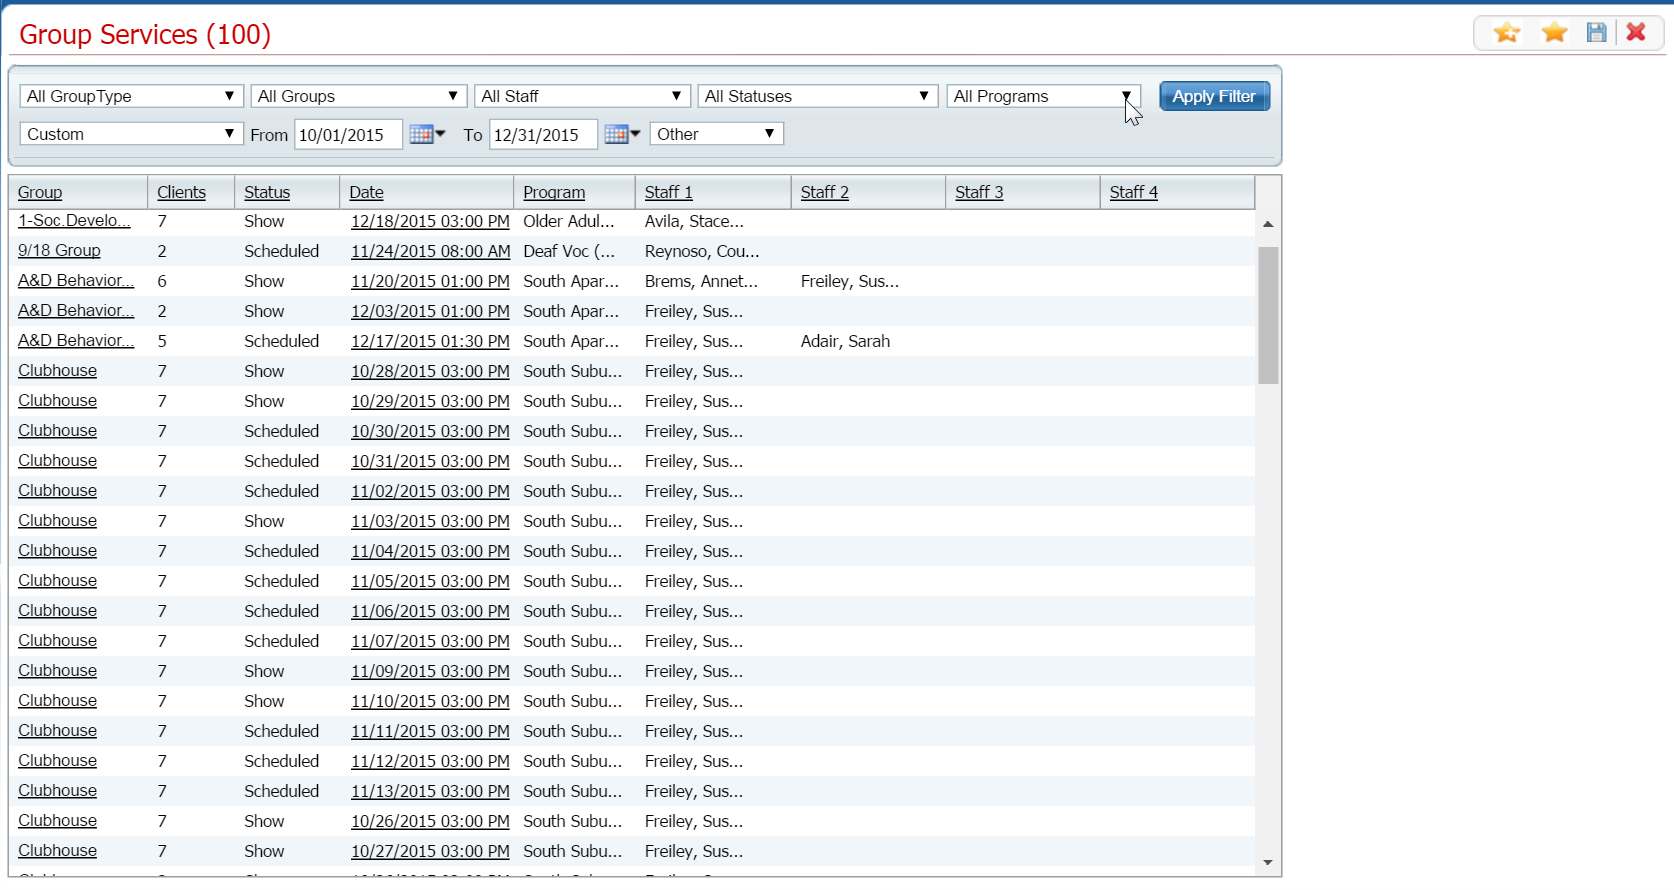This screenshot has height=890, width=1674.
Task: Open the Other dropdown next to To date
Action: [716, 134]
